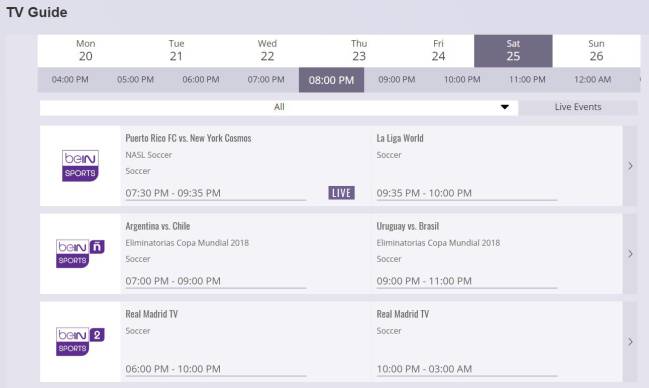Select the Sun 26 day tab
The image size is (649, 388).
tap(596, 51)
